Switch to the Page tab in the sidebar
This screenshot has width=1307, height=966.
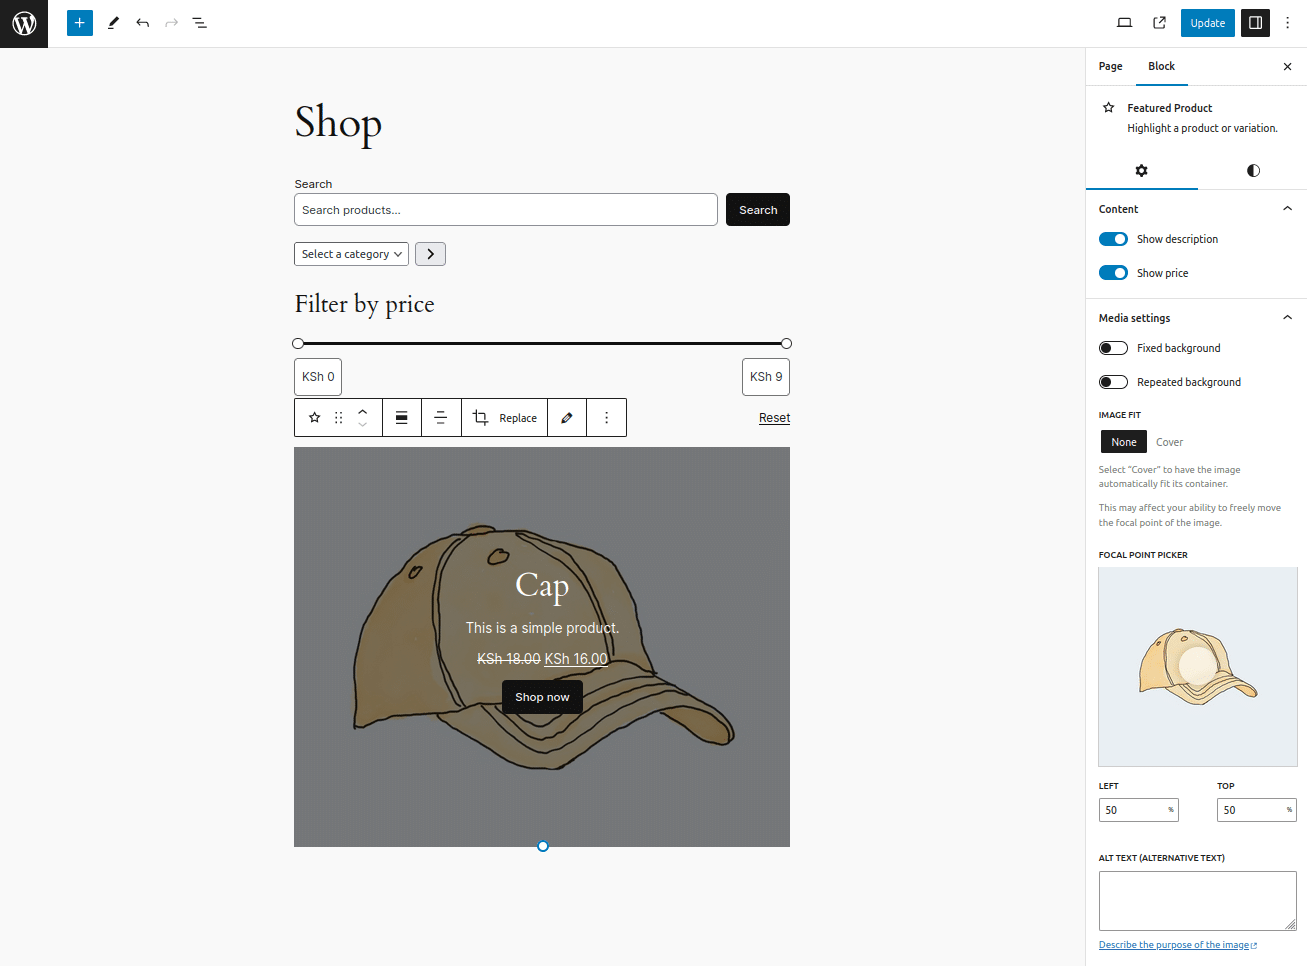coord(1110,66)
